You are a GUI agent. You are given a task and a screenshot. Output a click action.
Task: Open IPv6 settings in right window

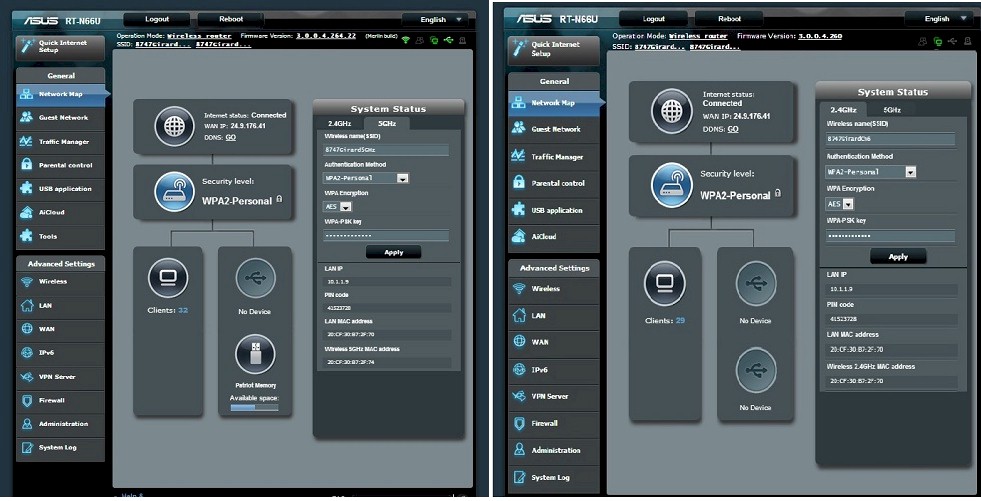click(x=554, y=370)
